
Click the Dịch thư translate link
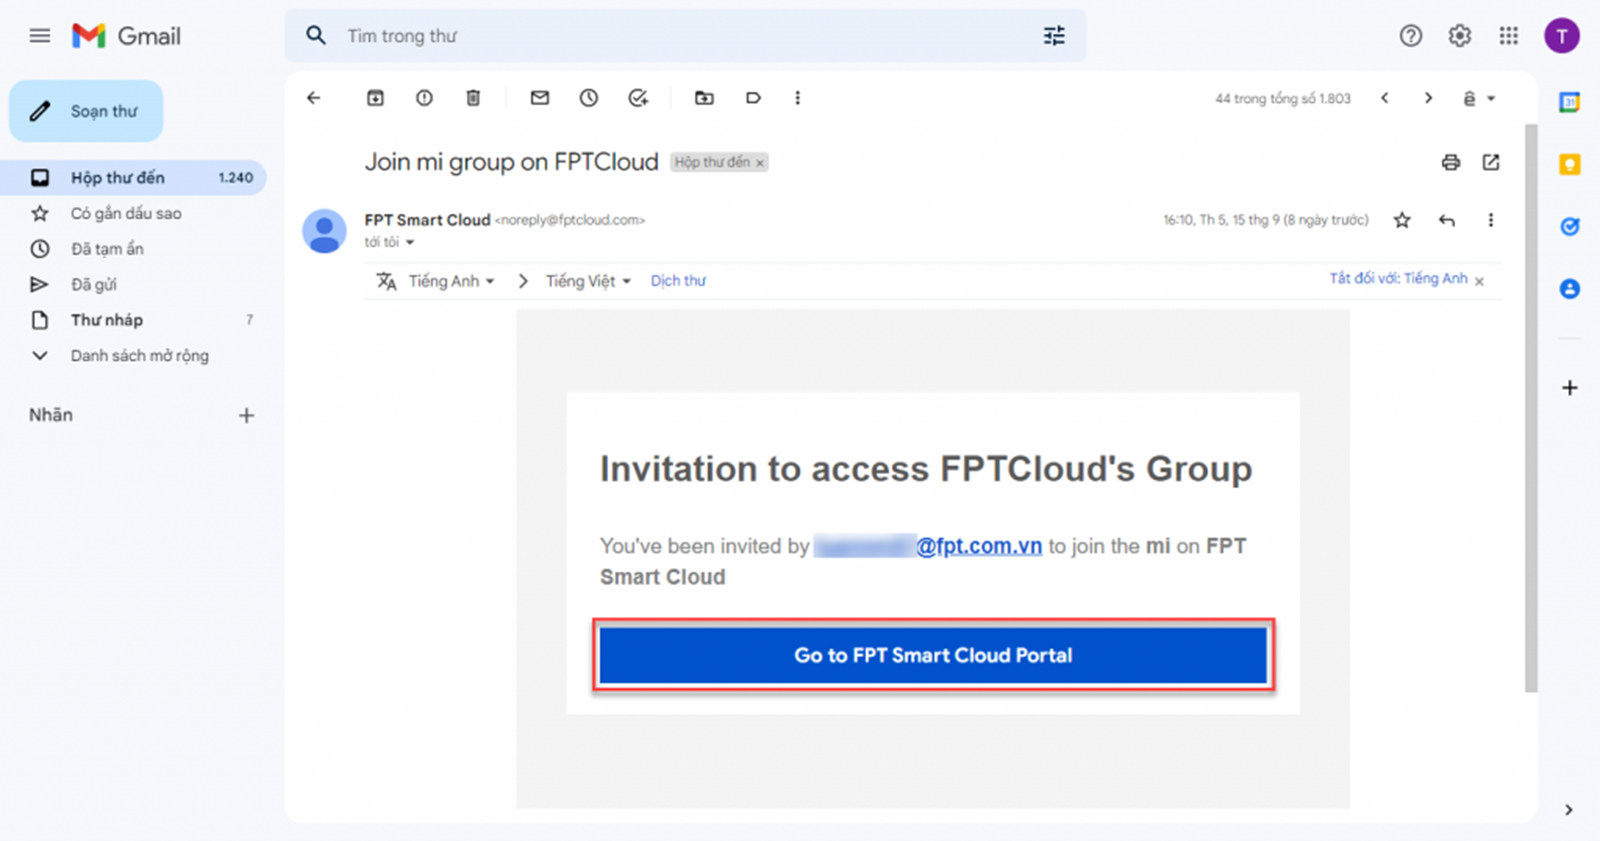pos(678,281)
